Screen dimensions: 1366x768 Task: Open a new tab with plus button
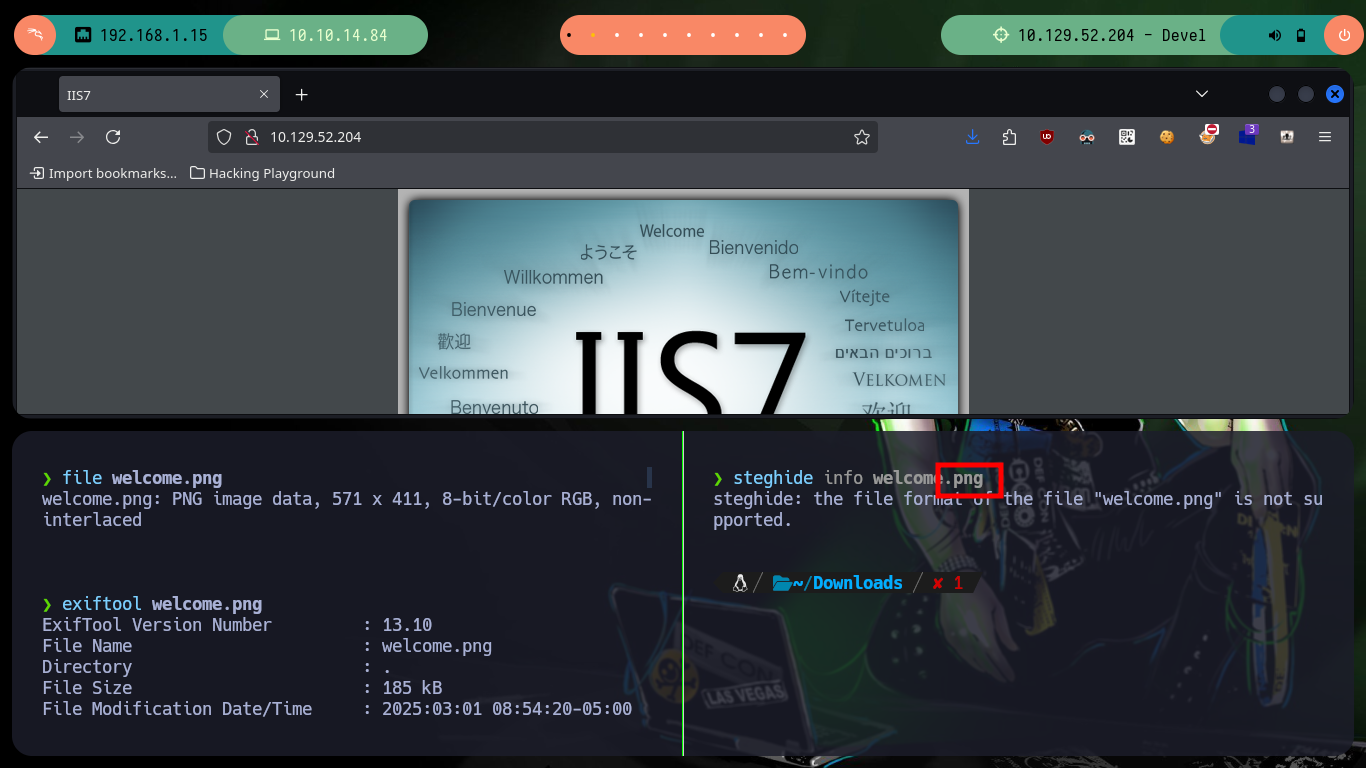302,95
